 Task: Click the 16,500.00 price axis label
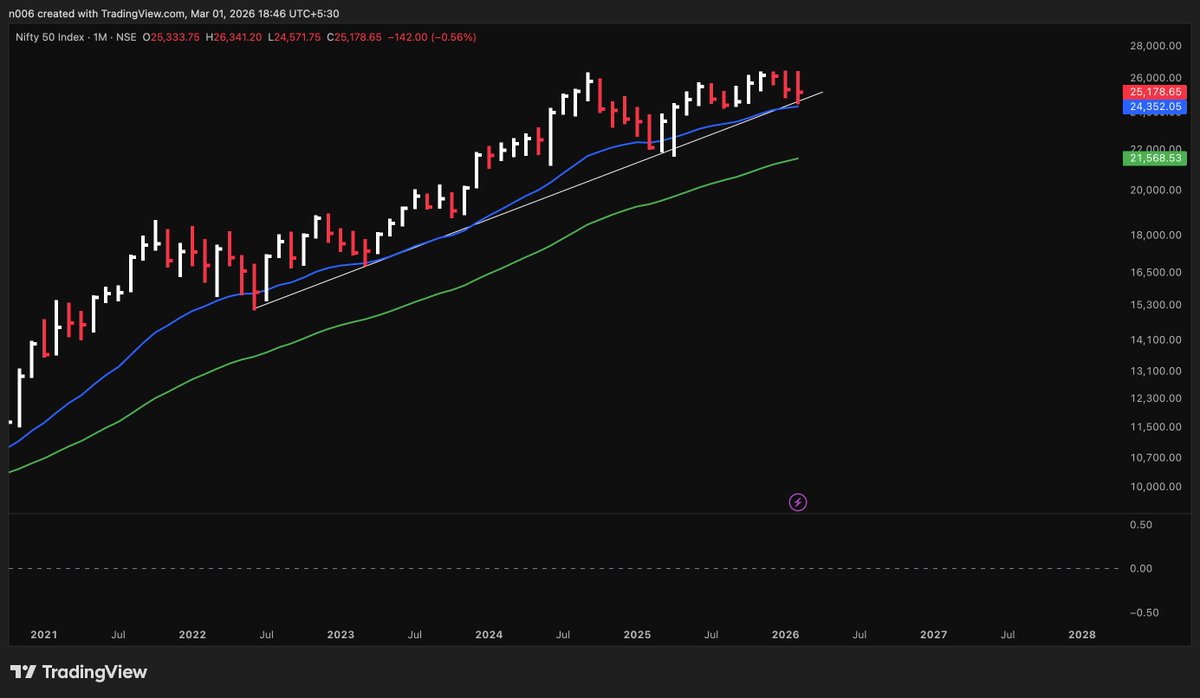pyautogui.click(x=1154, y=272)
